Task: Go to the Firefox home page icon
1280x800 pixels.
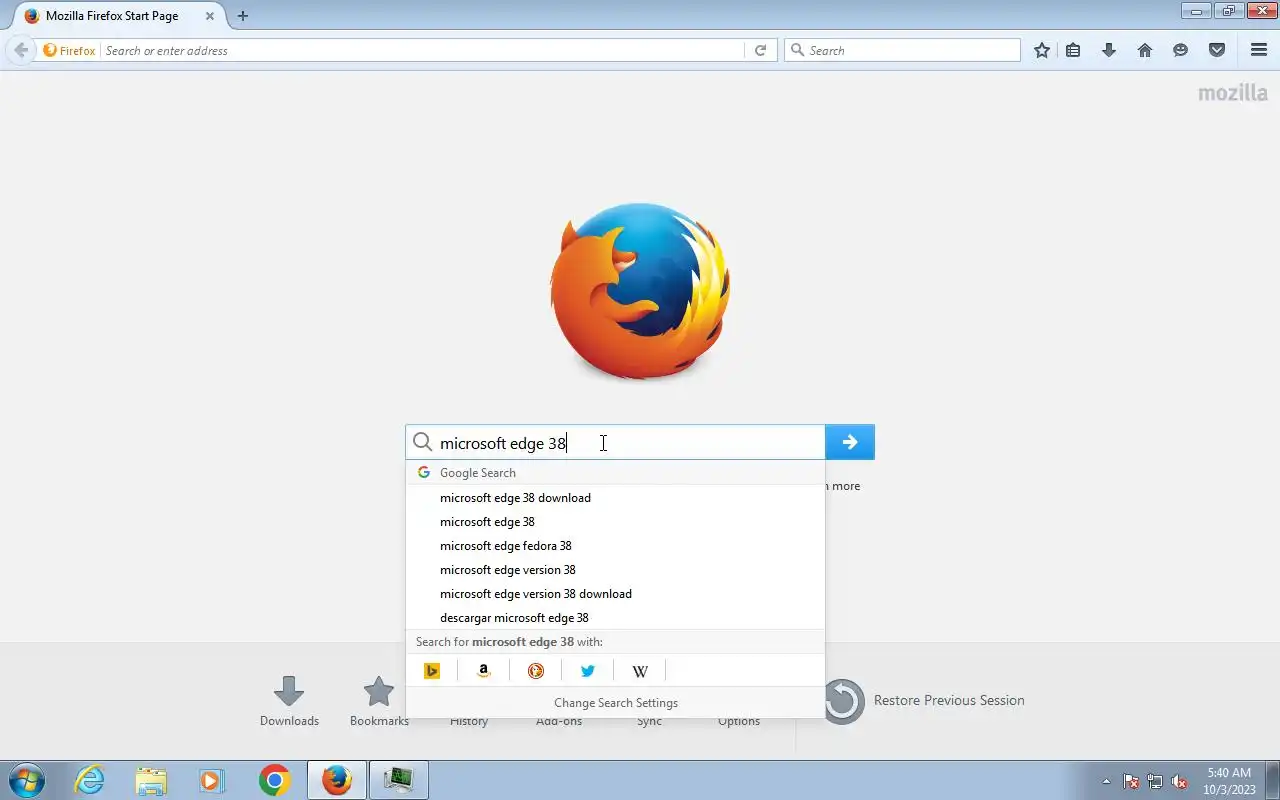Action: (x=1145, y=50)
